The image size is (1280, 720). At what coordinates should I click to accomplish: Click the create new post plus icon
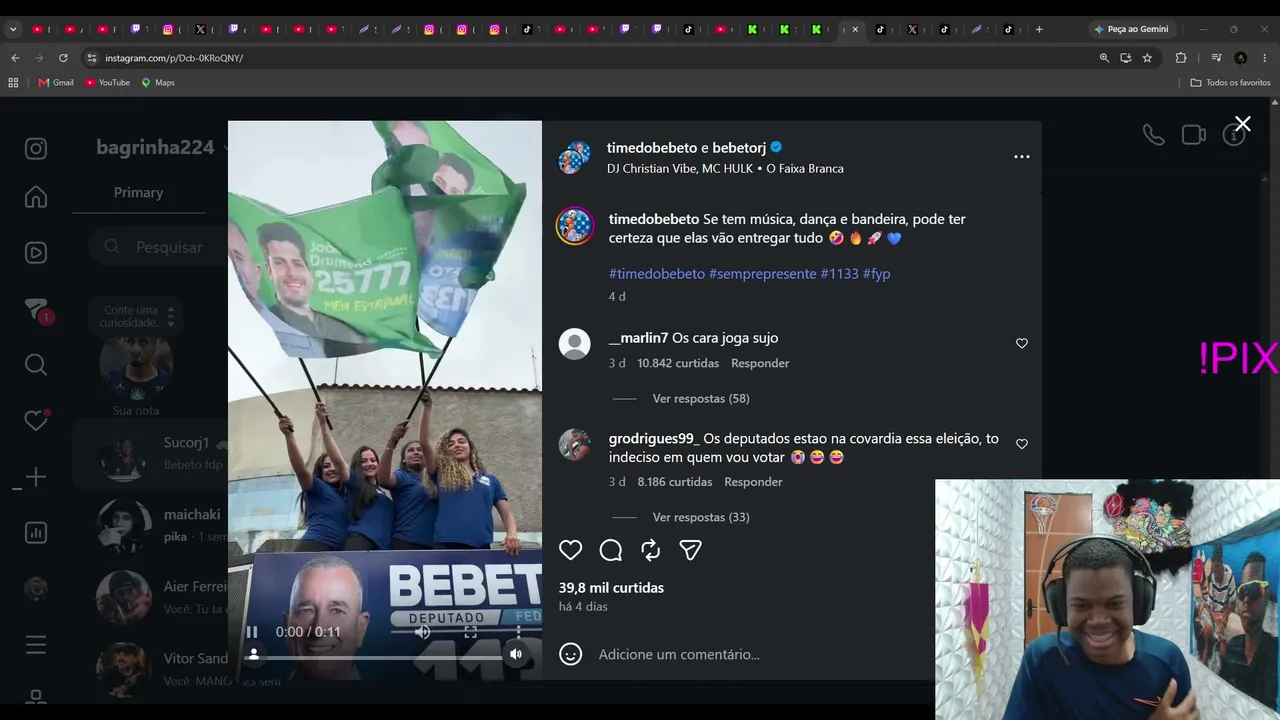tap(36, 477)
